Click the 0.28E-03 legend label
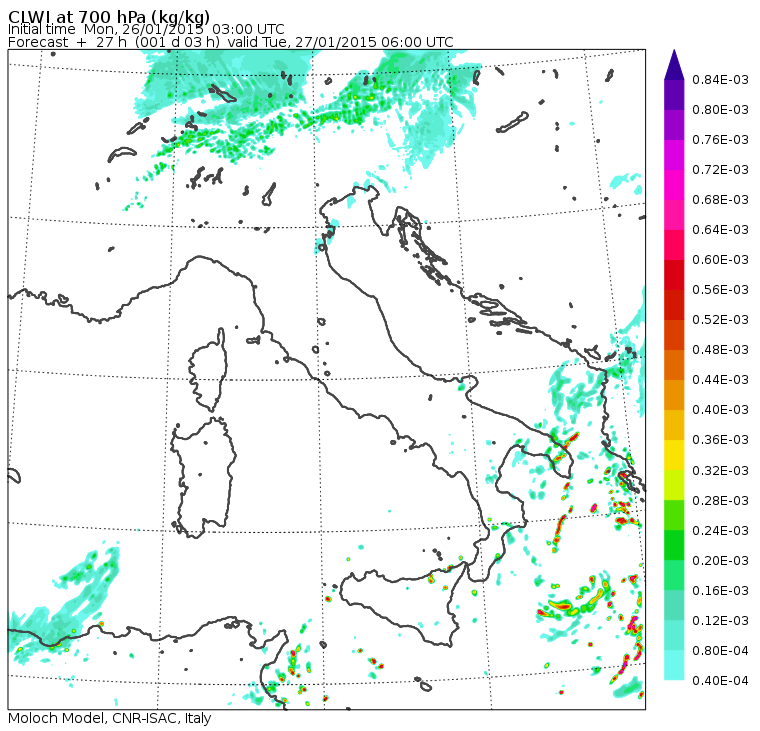Viewport: 760px width, 731px height. [720, 501]
